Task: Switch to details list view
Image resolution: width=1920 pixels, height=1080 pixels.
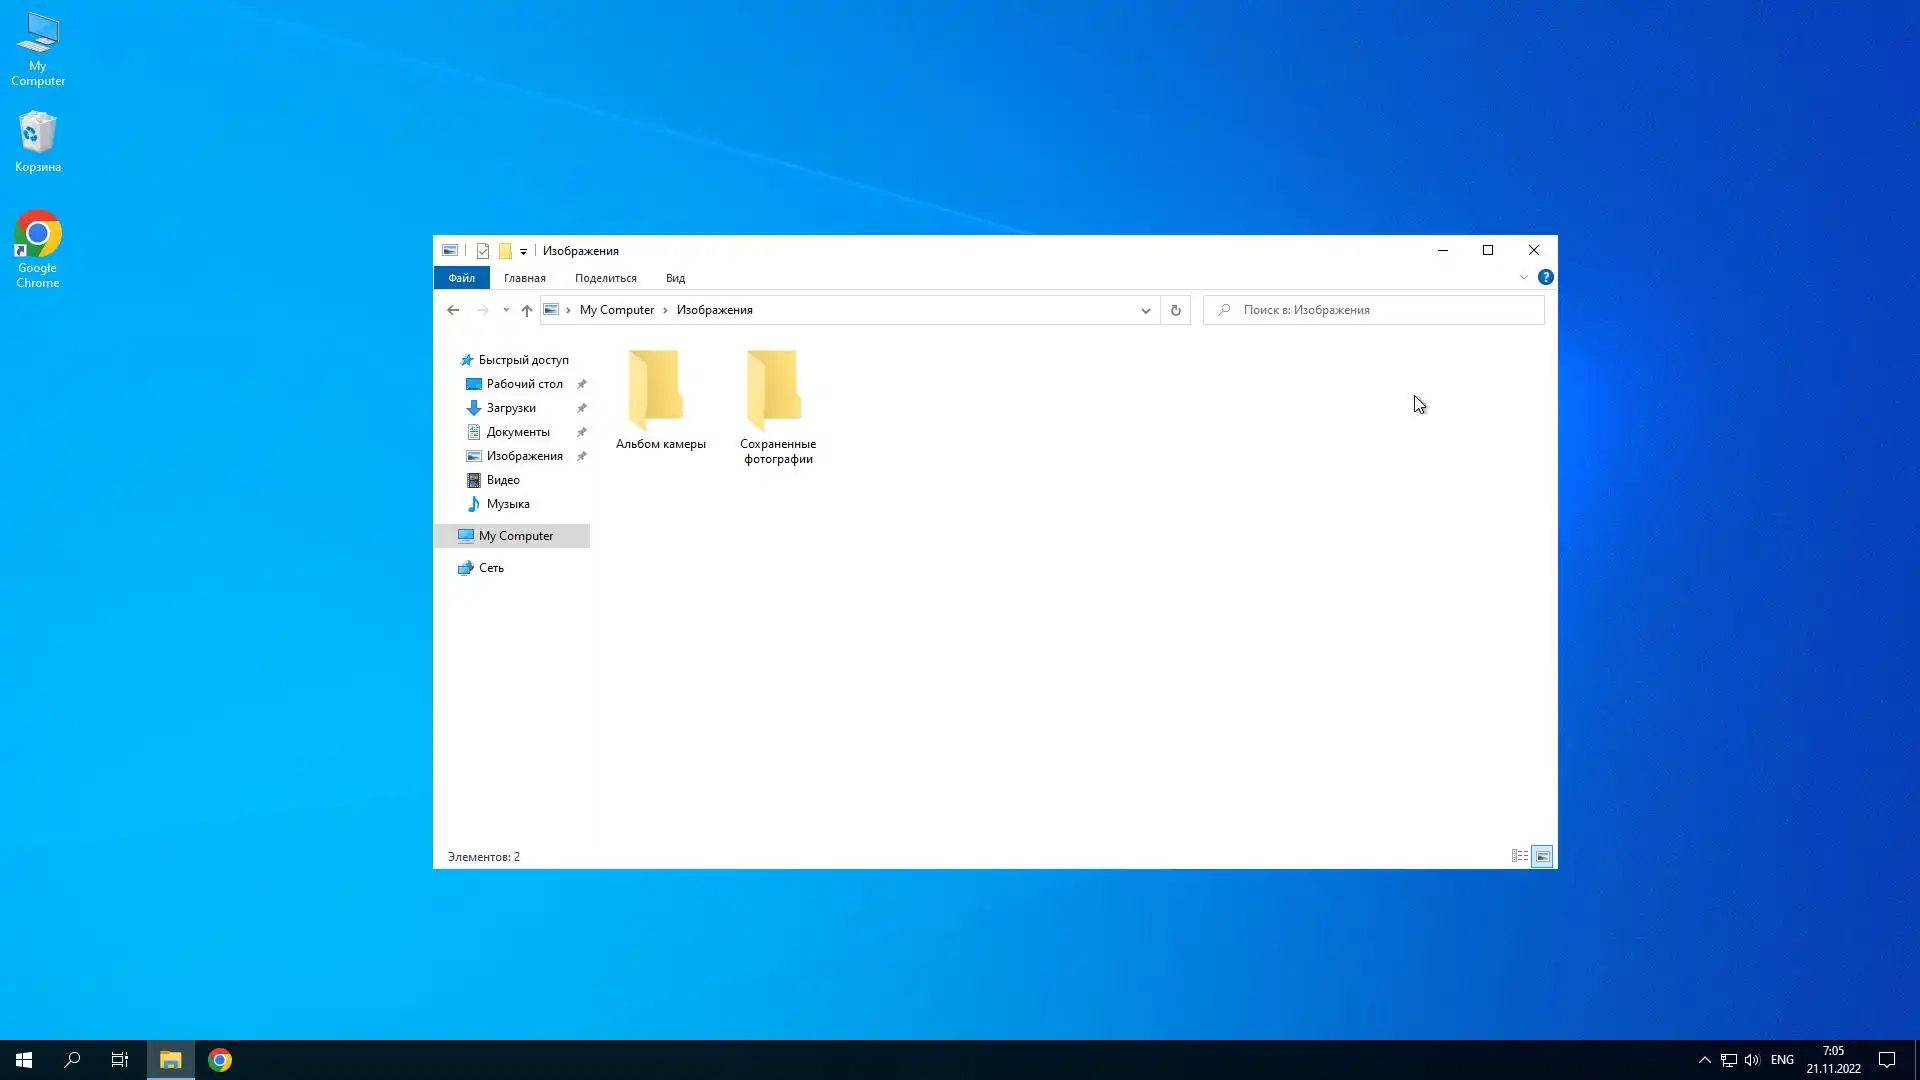Action: [1519, 856]
